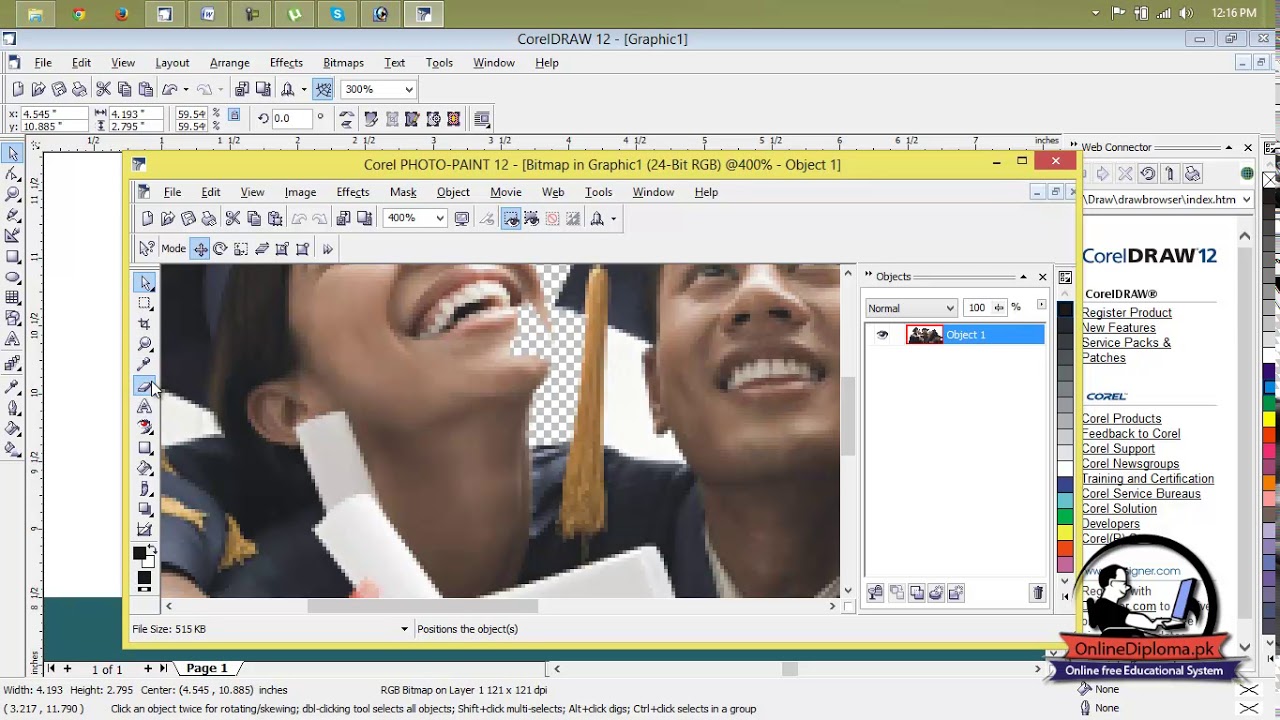The height and width of the screenshot is (720, 1280).
Task: Open the Web Connector address dropdown
Action: tap(1245, 199)
